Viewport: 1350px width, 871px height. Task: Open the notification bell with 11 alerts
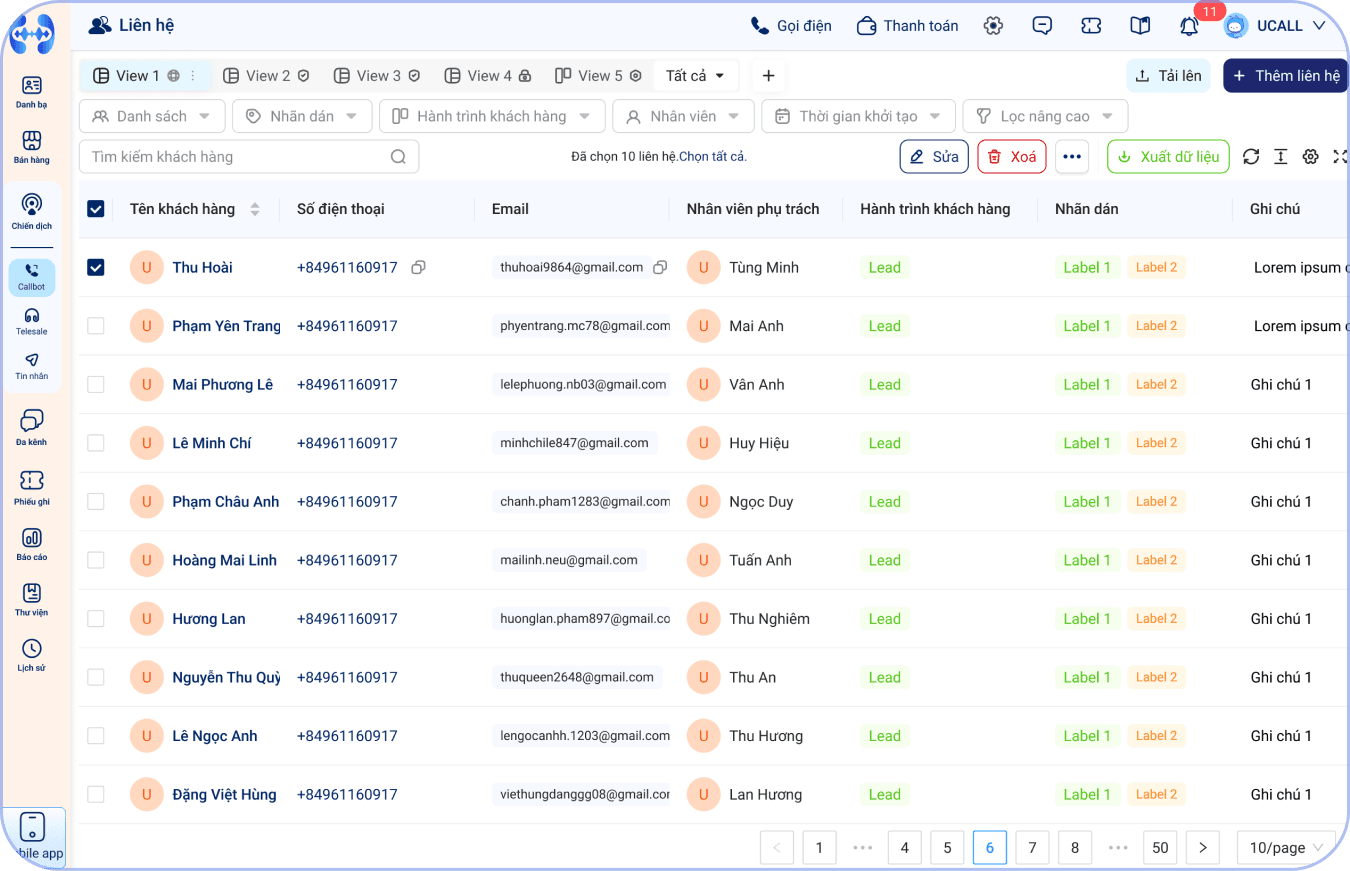[x=1189, y=25]
